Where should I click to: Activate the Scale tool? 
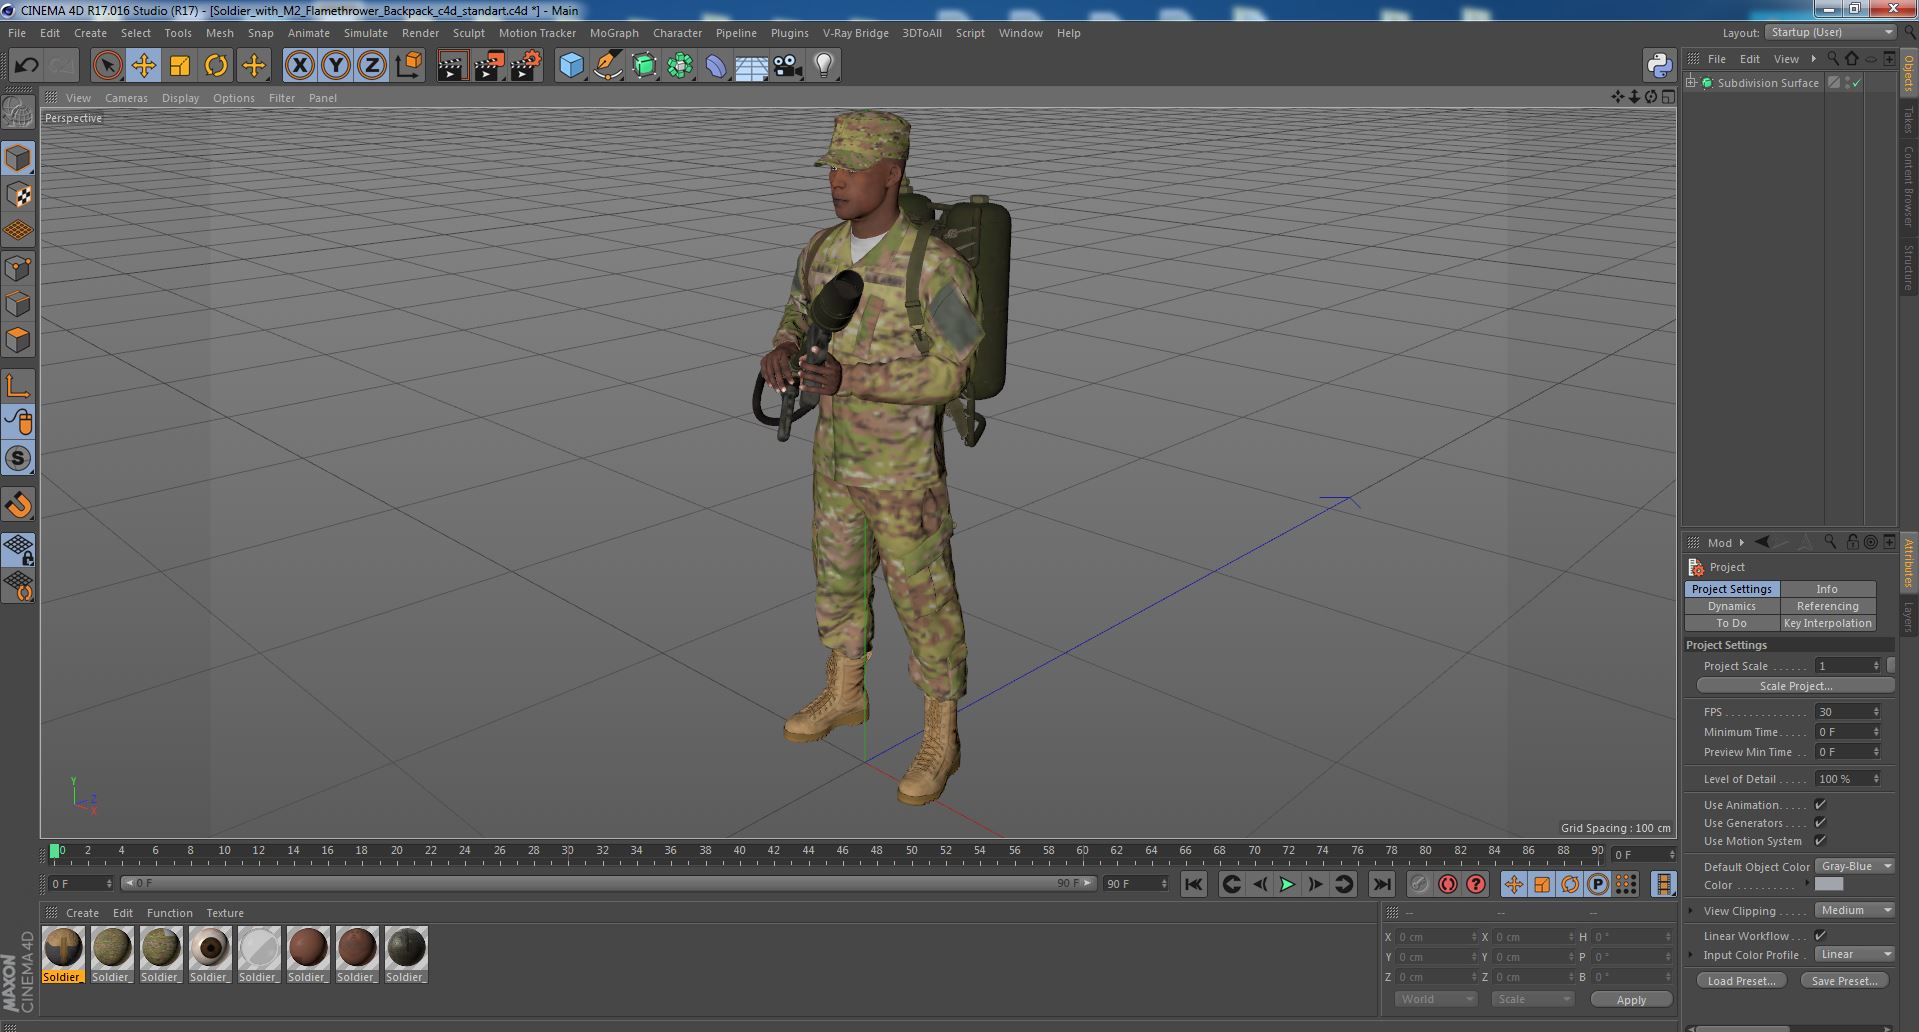click(180, 66)
